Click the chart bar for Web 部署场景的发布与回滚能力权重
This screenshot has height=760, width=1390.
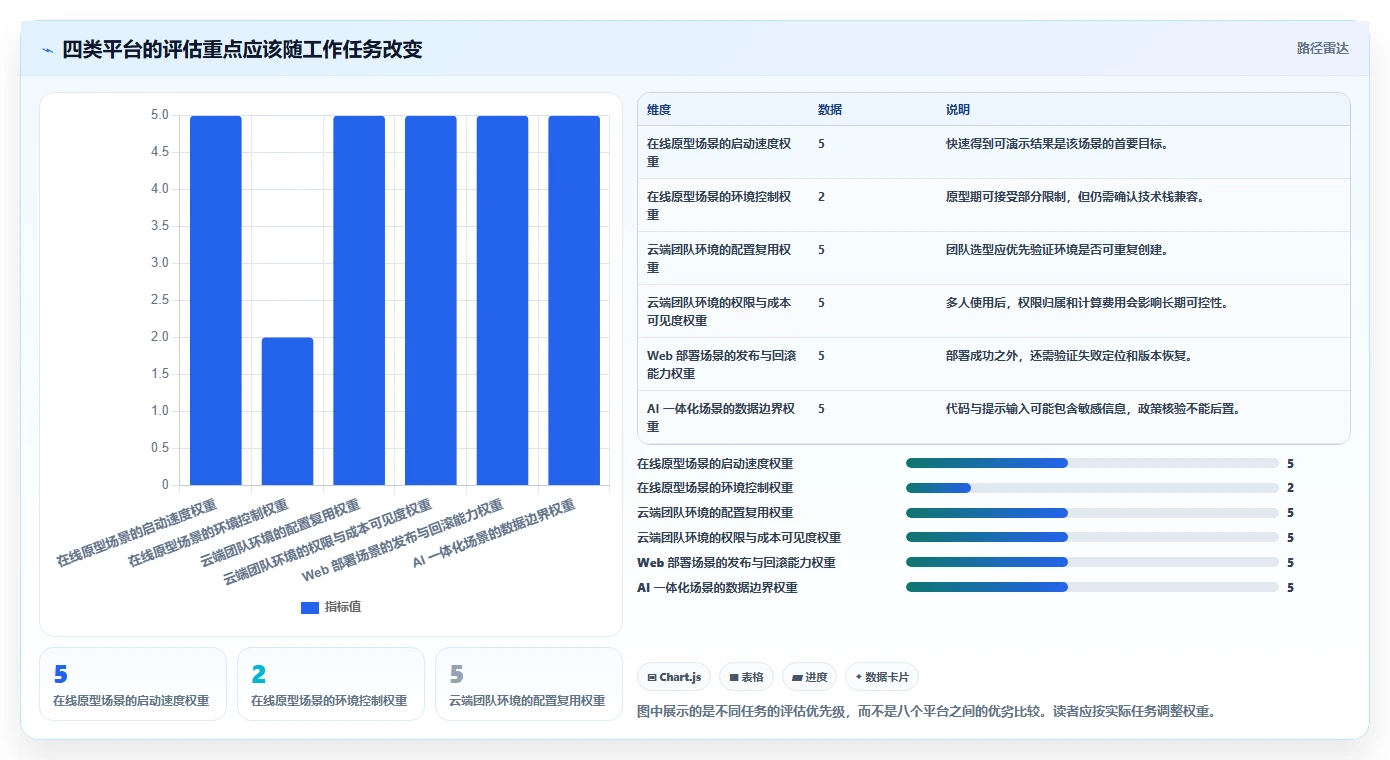[x=502, y=300]
